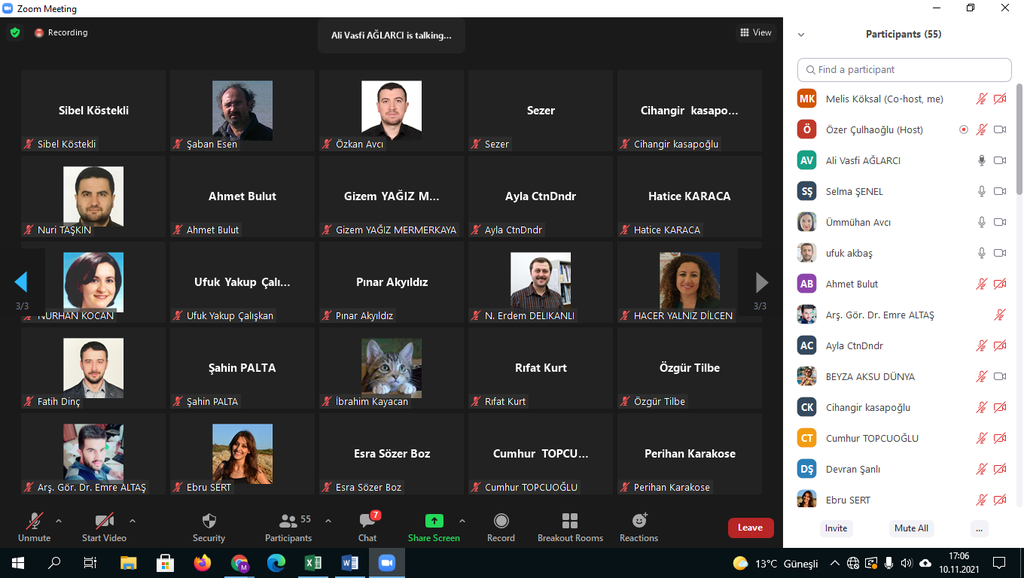Screen dimensions: 1024x578
Task: Expand audio options arrow next to Unmute
Action: point(59,521)
